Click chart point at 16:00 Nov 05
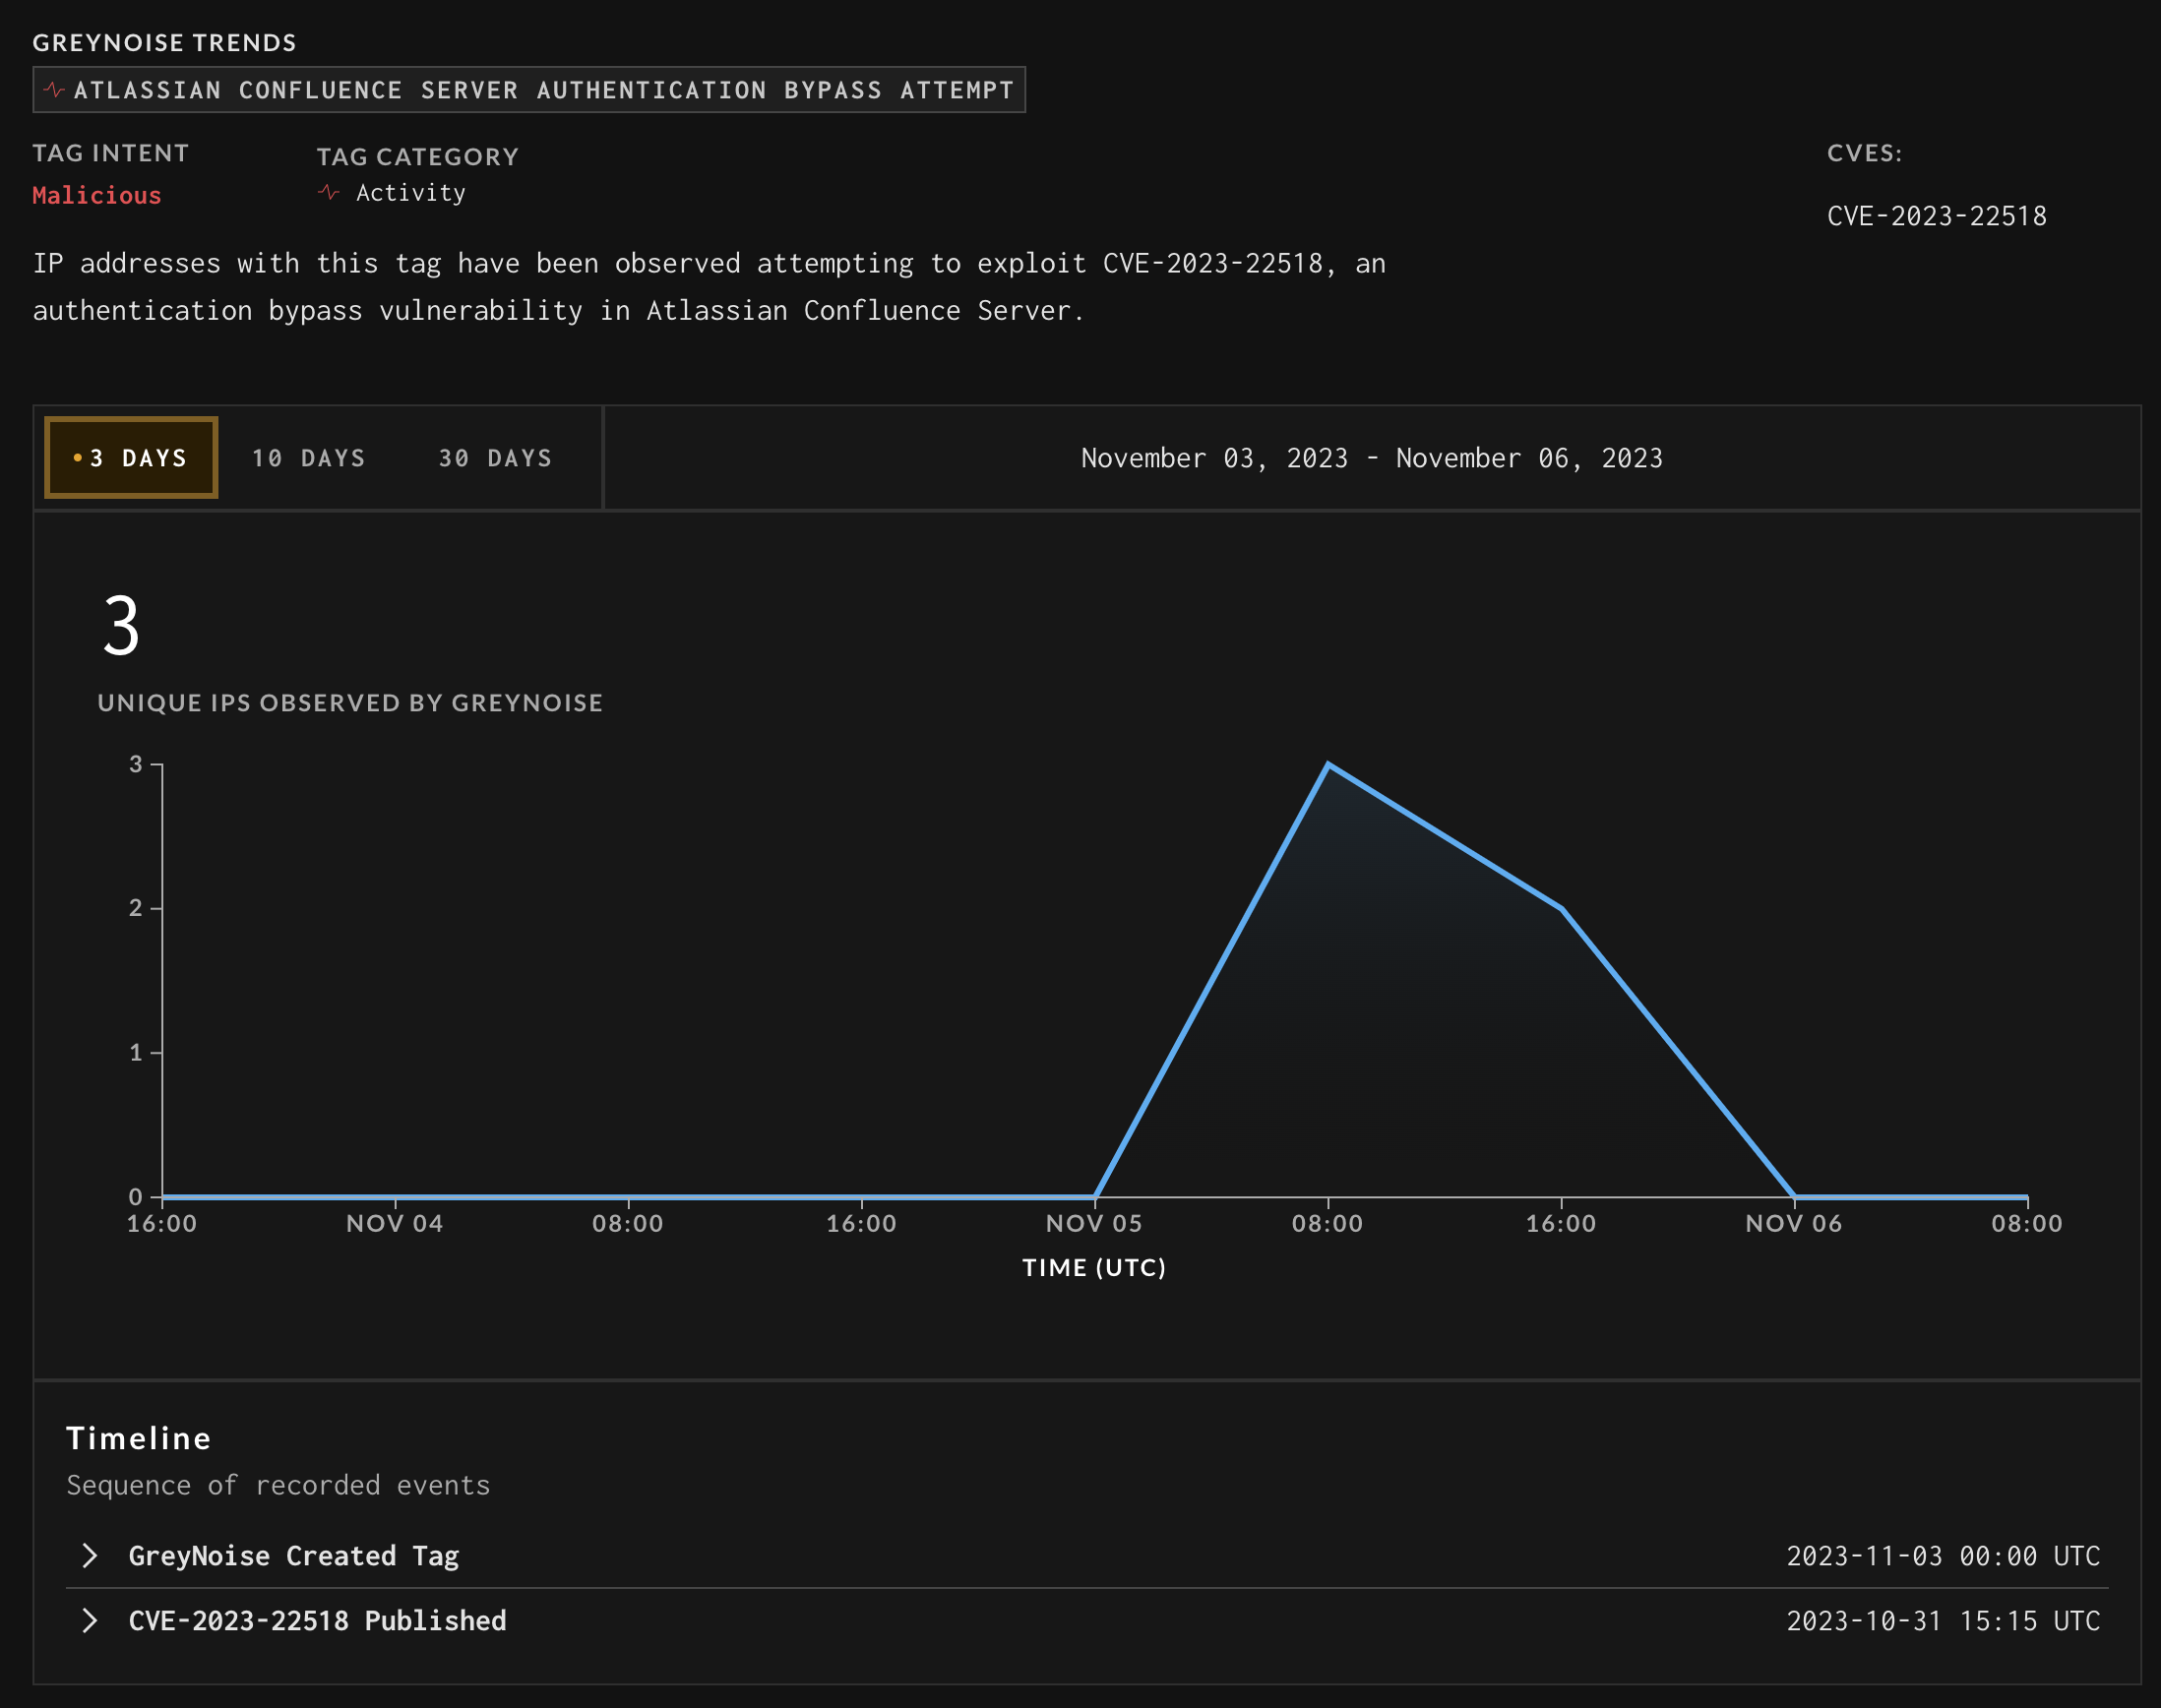 [1561, 908]
